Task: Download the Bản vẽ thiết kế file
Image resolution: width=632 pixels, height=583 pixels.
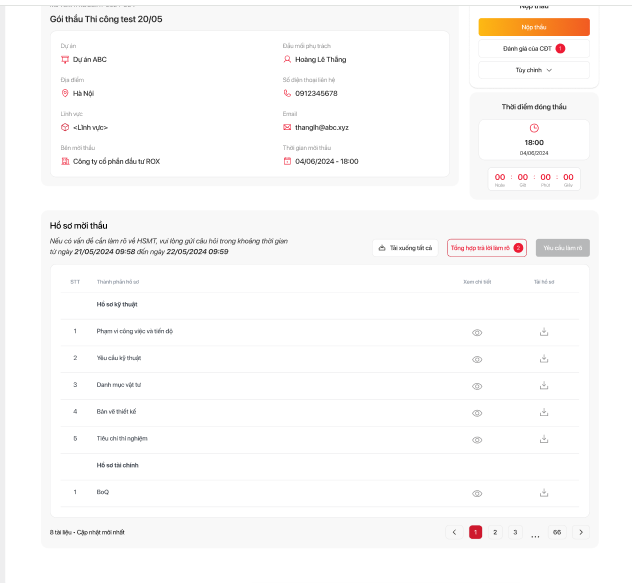Action: tap(544, 412)
